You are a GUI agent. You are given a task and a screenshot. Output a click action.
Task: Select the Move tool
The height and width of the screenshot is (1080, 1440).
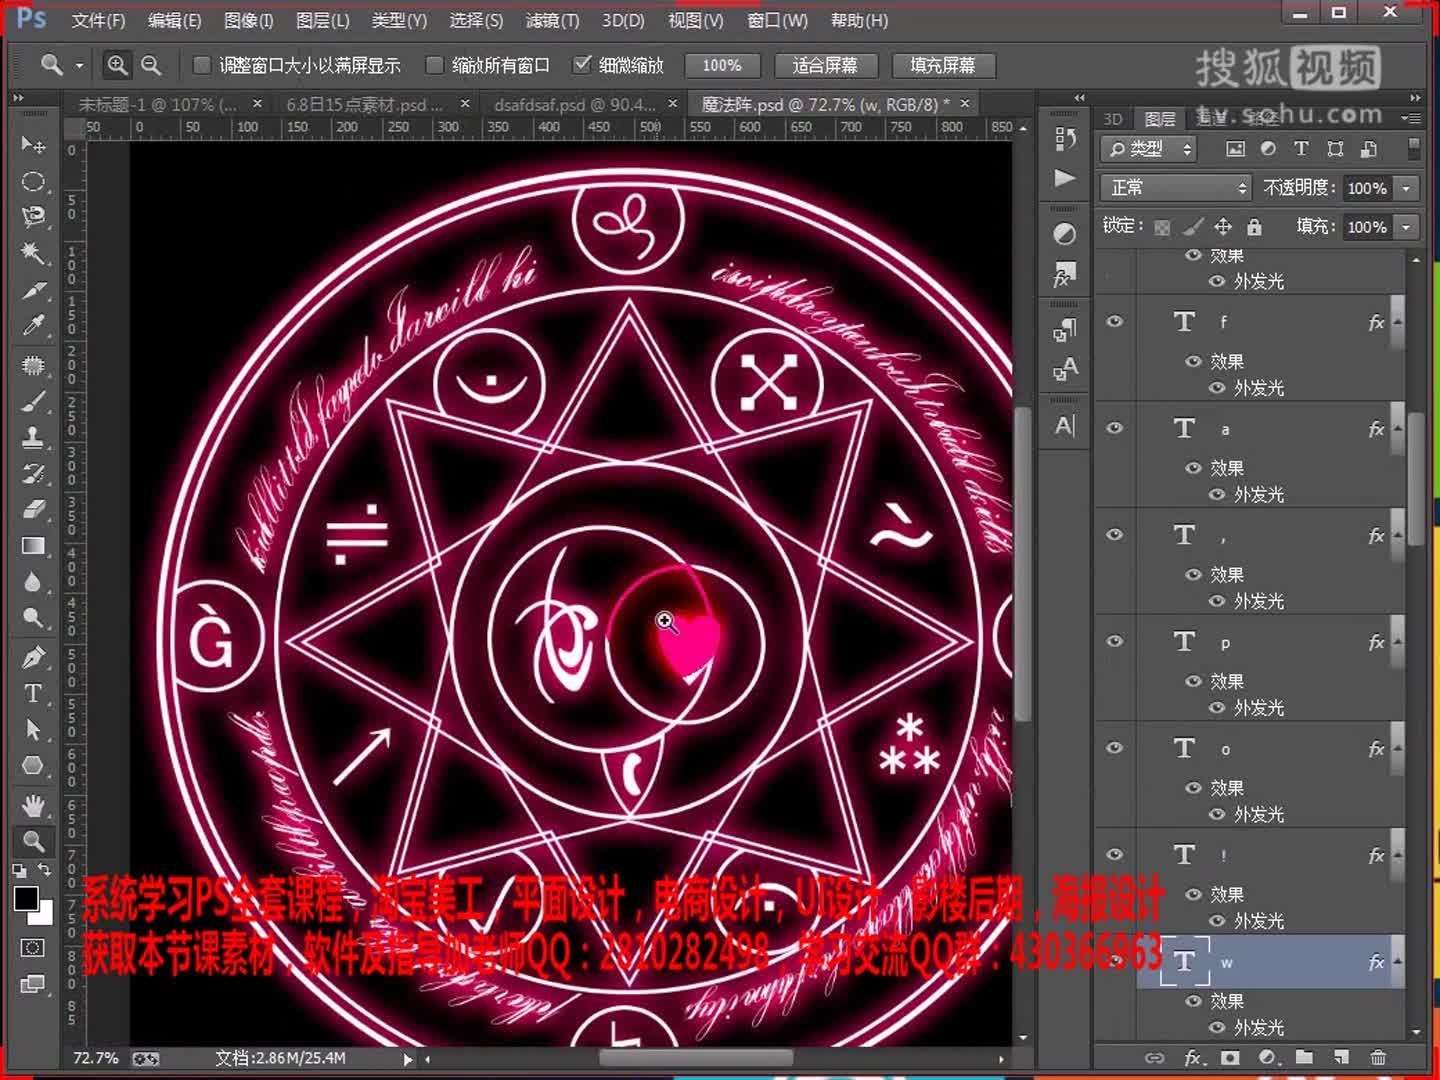click(x=33, y=145)
